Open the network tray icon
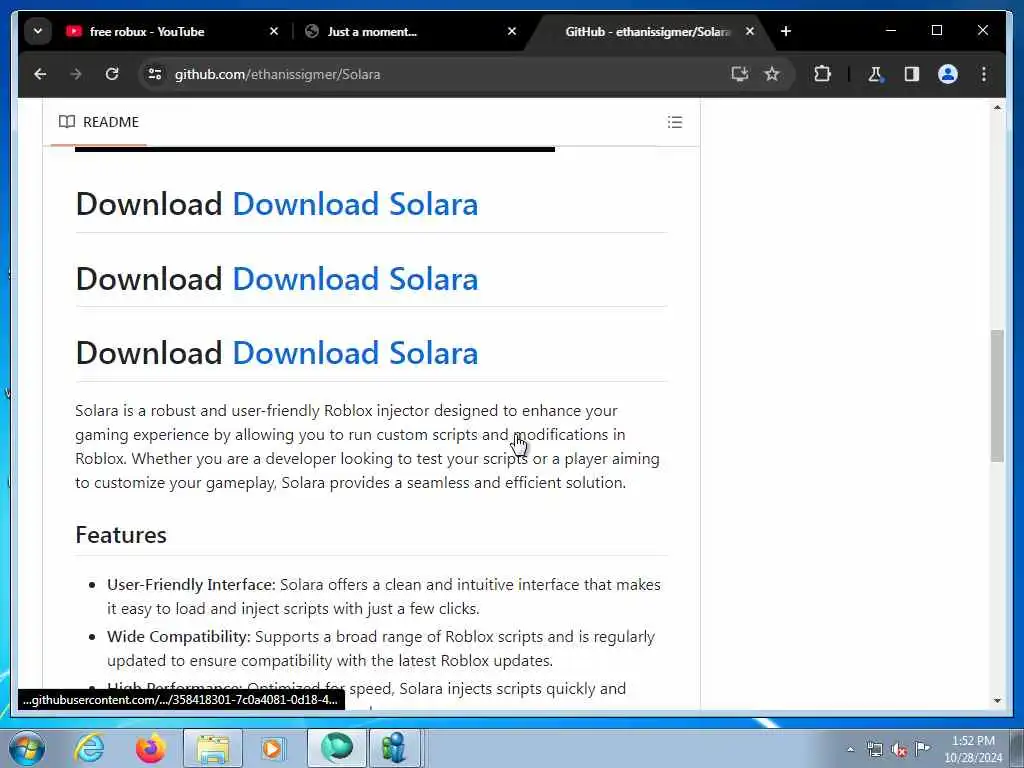The width and height of the screenshot is (1024, 768). pos(874,749)
